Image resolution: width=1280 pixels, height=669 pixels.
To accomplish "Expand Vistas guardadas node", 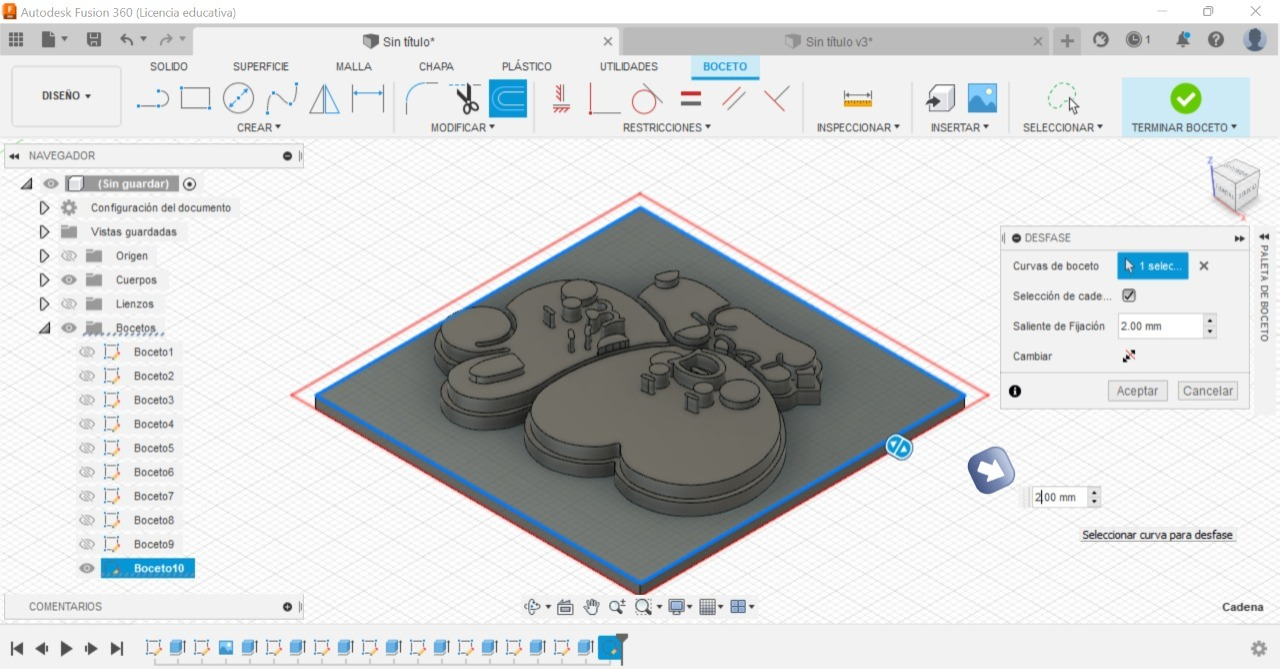I will coord(44,232).
